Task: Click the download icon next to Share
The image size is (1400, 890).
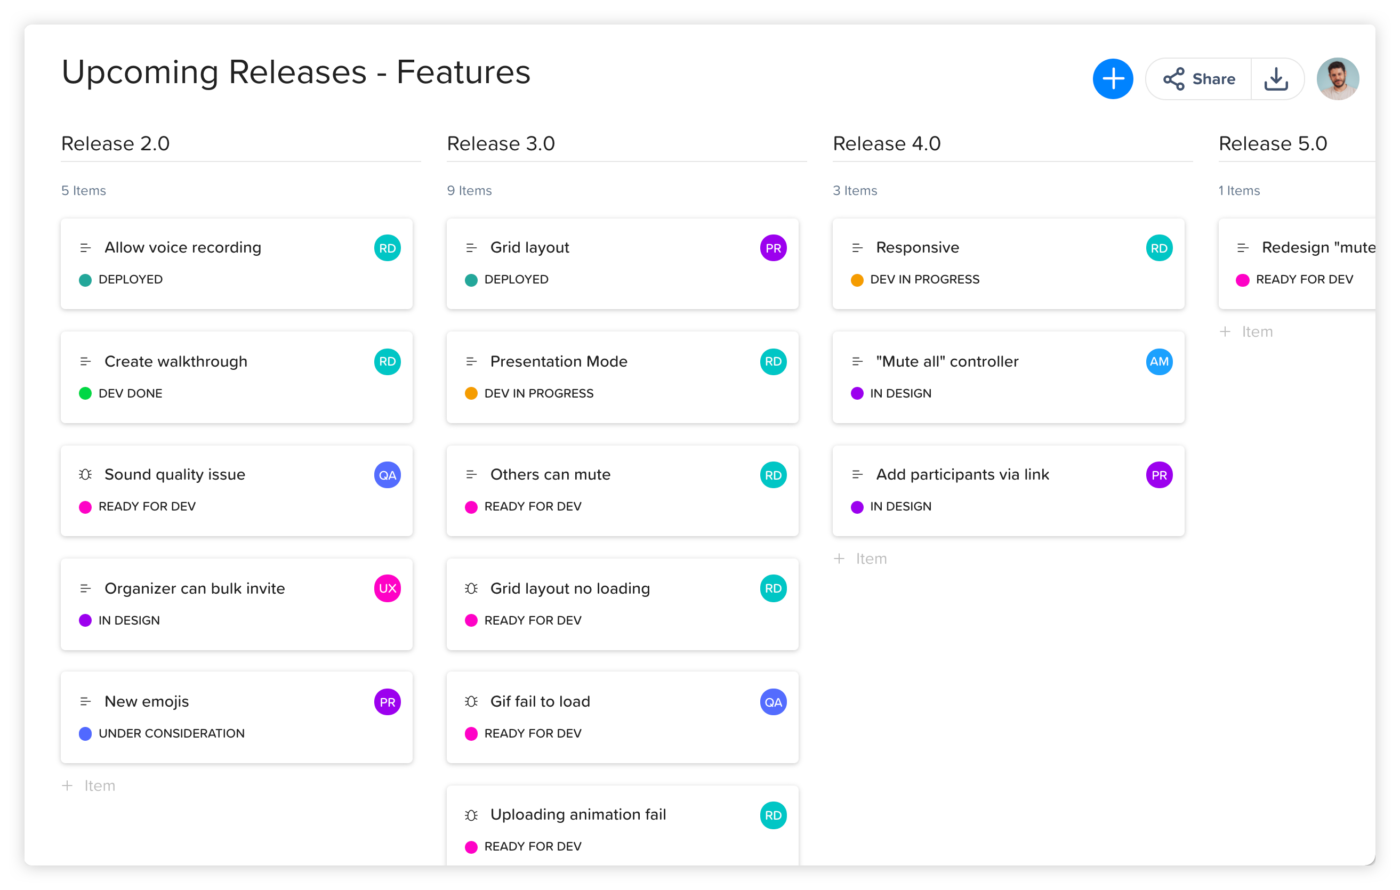Action: tap(1276, 79)
